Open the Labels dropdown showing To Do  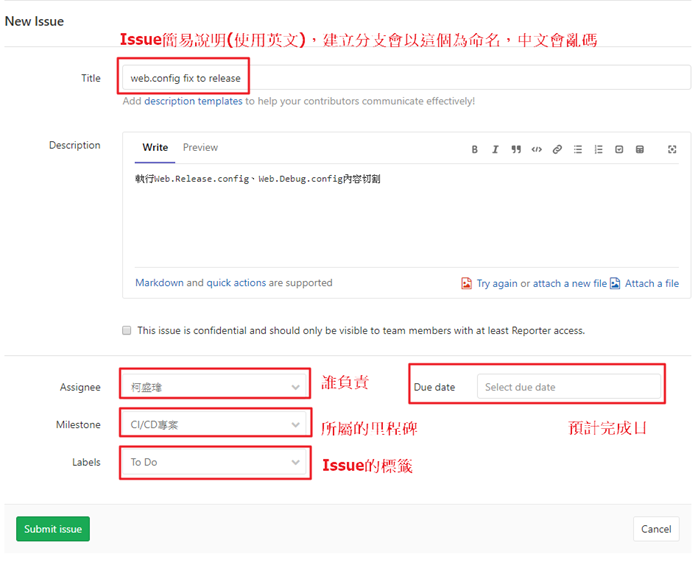point(215,462)
